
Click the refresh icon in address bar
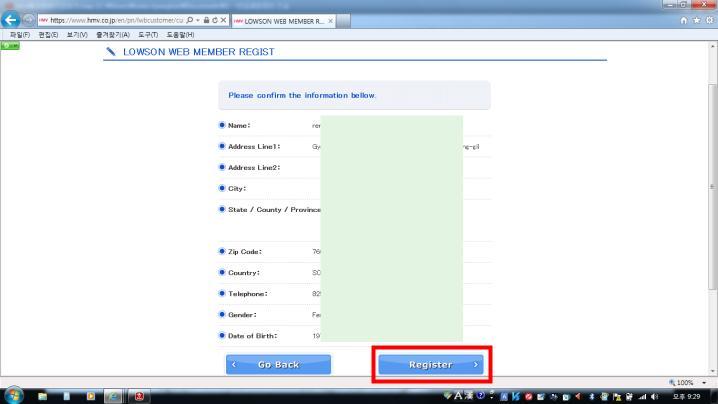[x=213, y=20]
